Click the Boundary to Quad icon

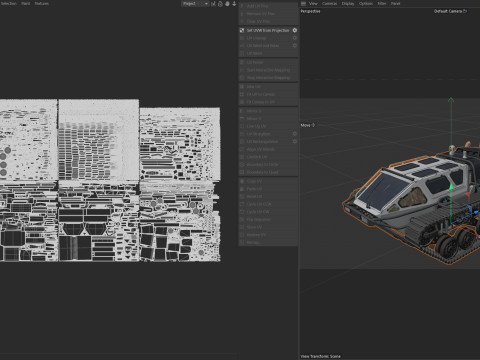click(242, 172)
